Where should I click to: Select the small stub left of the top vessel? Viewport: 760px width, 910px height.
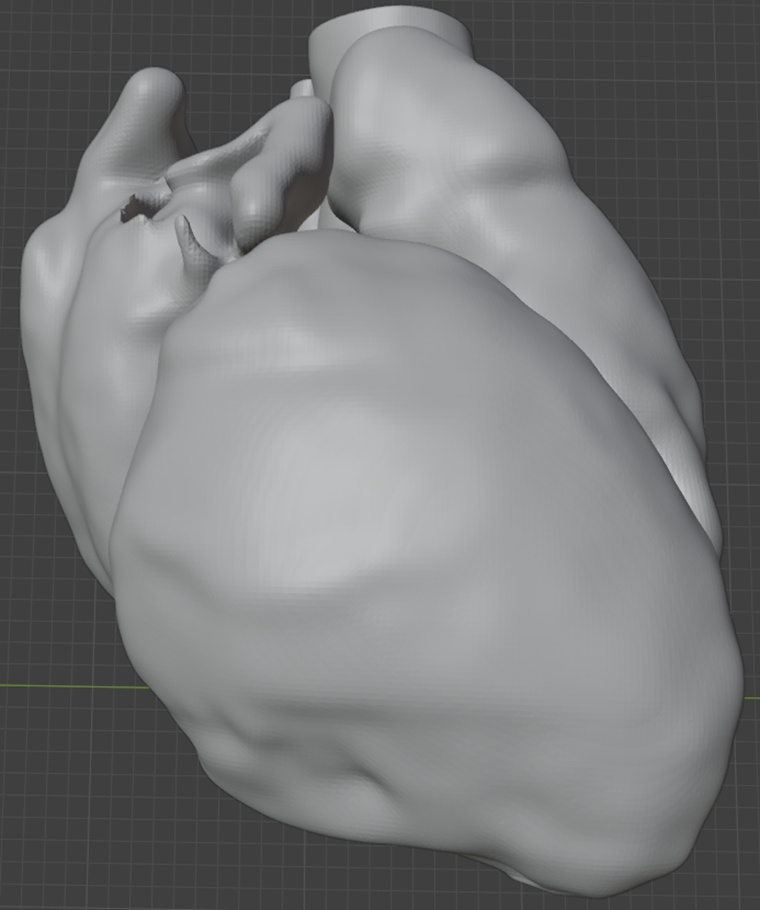click(x=302, y=90)
